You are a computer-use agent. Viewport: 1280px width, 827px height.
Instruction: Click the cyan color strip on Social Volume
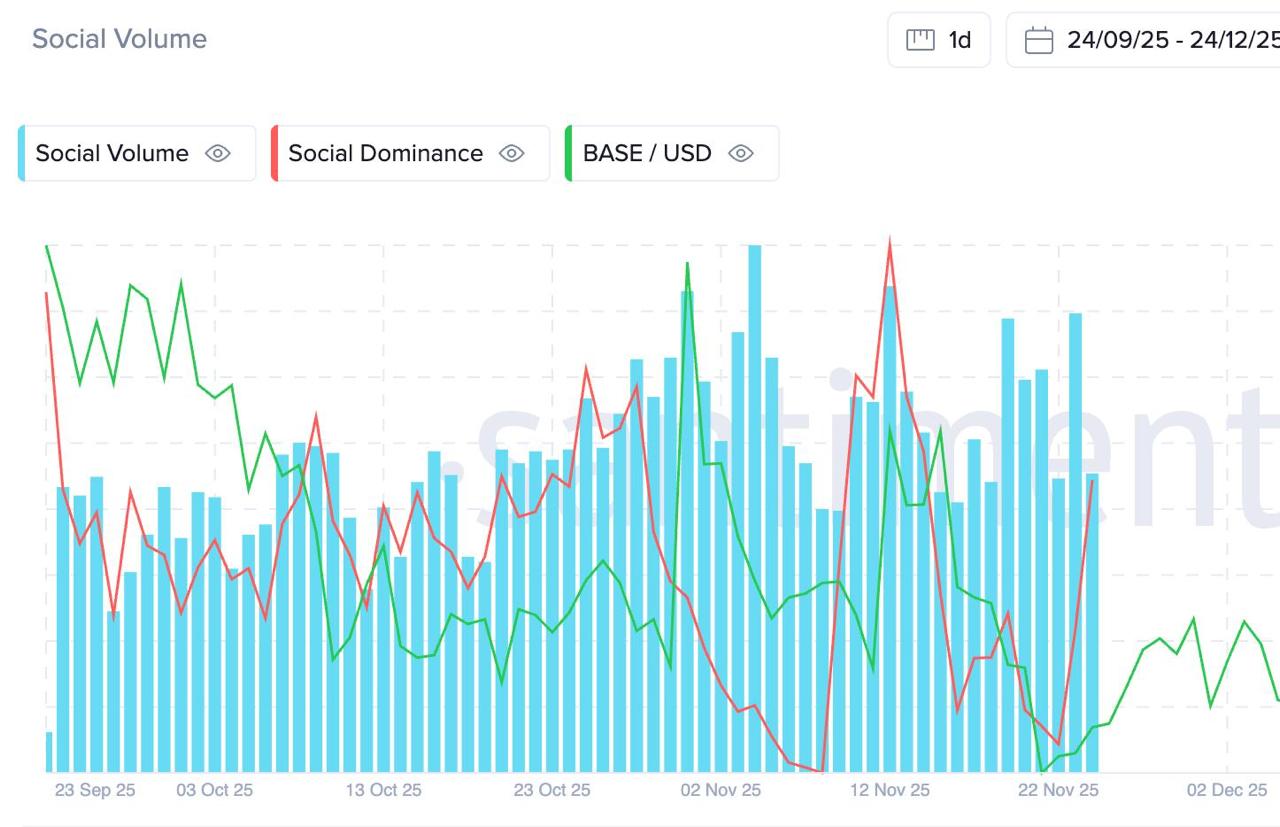coord(21,153)
